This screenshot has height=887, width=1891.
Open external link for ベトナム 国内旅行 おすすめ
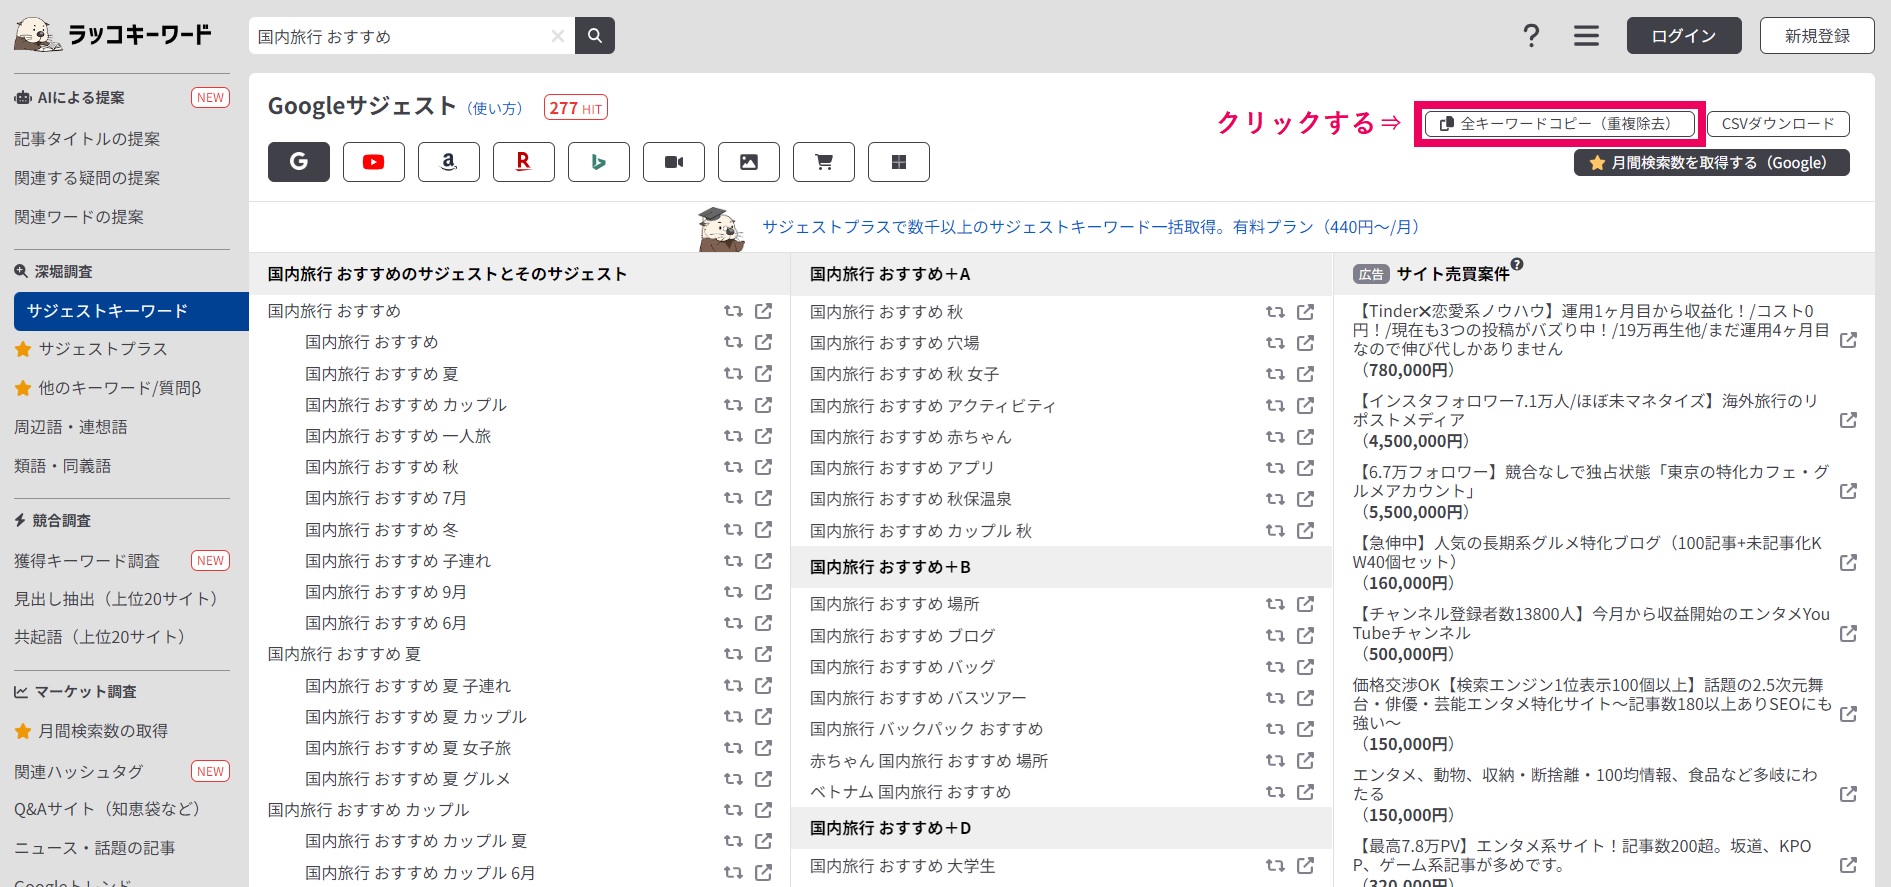click(1306, 792)
